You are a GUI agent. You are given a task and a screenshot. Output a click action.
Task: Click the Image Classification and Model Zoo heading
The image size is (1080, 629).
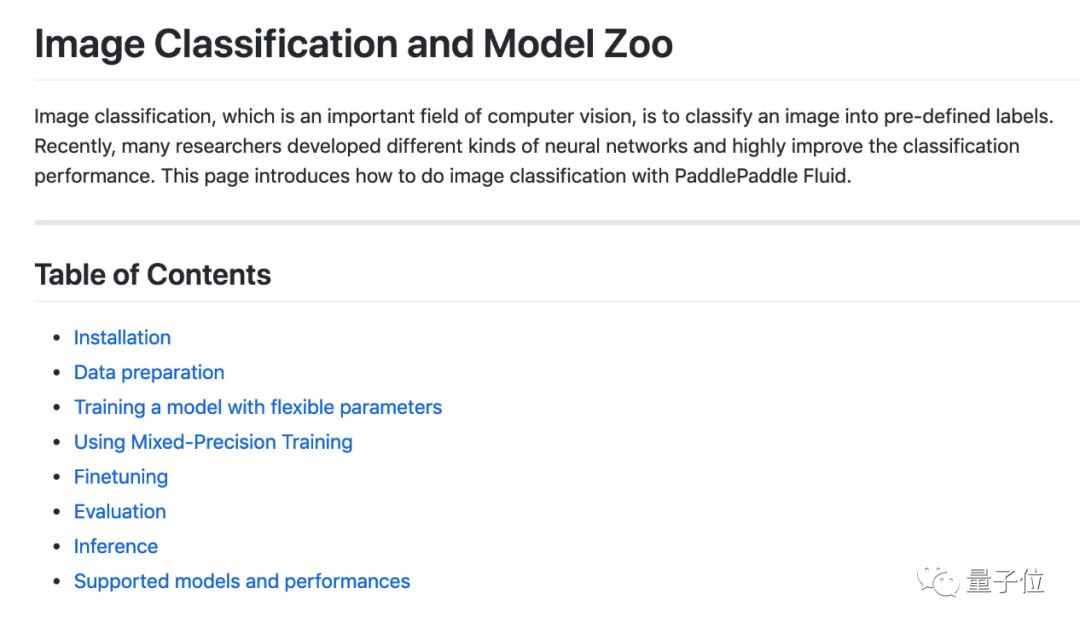click(x=353, y=44)
